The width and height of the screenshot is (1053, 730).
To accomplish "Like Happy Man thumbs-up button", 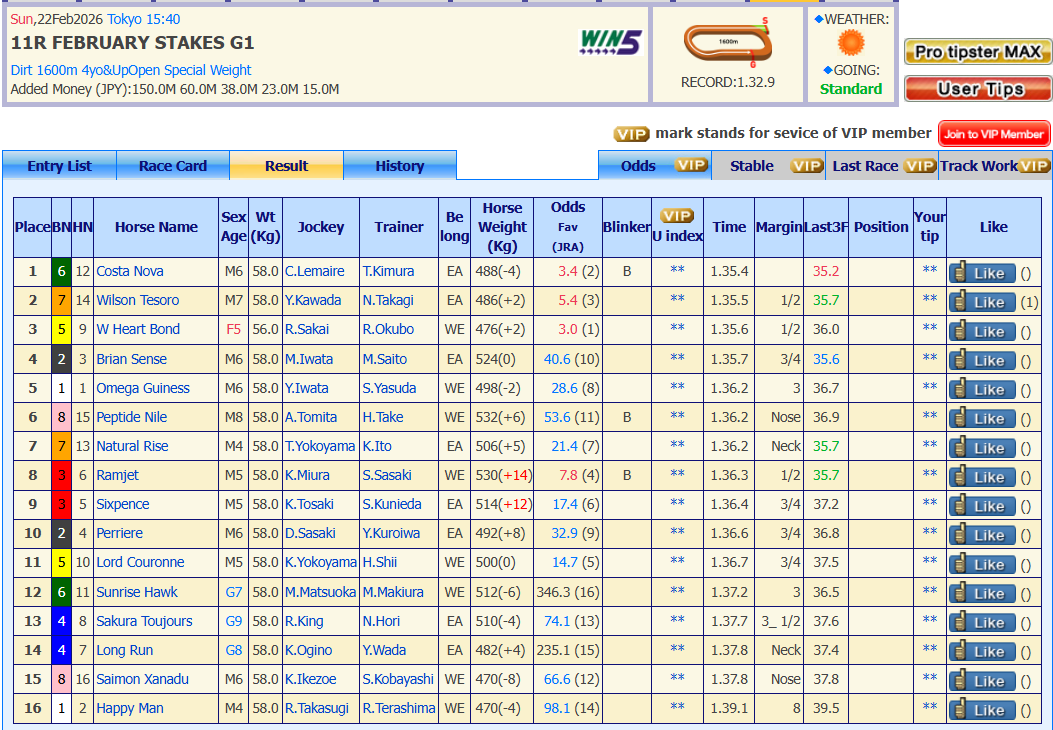I will tap(982, 710).
